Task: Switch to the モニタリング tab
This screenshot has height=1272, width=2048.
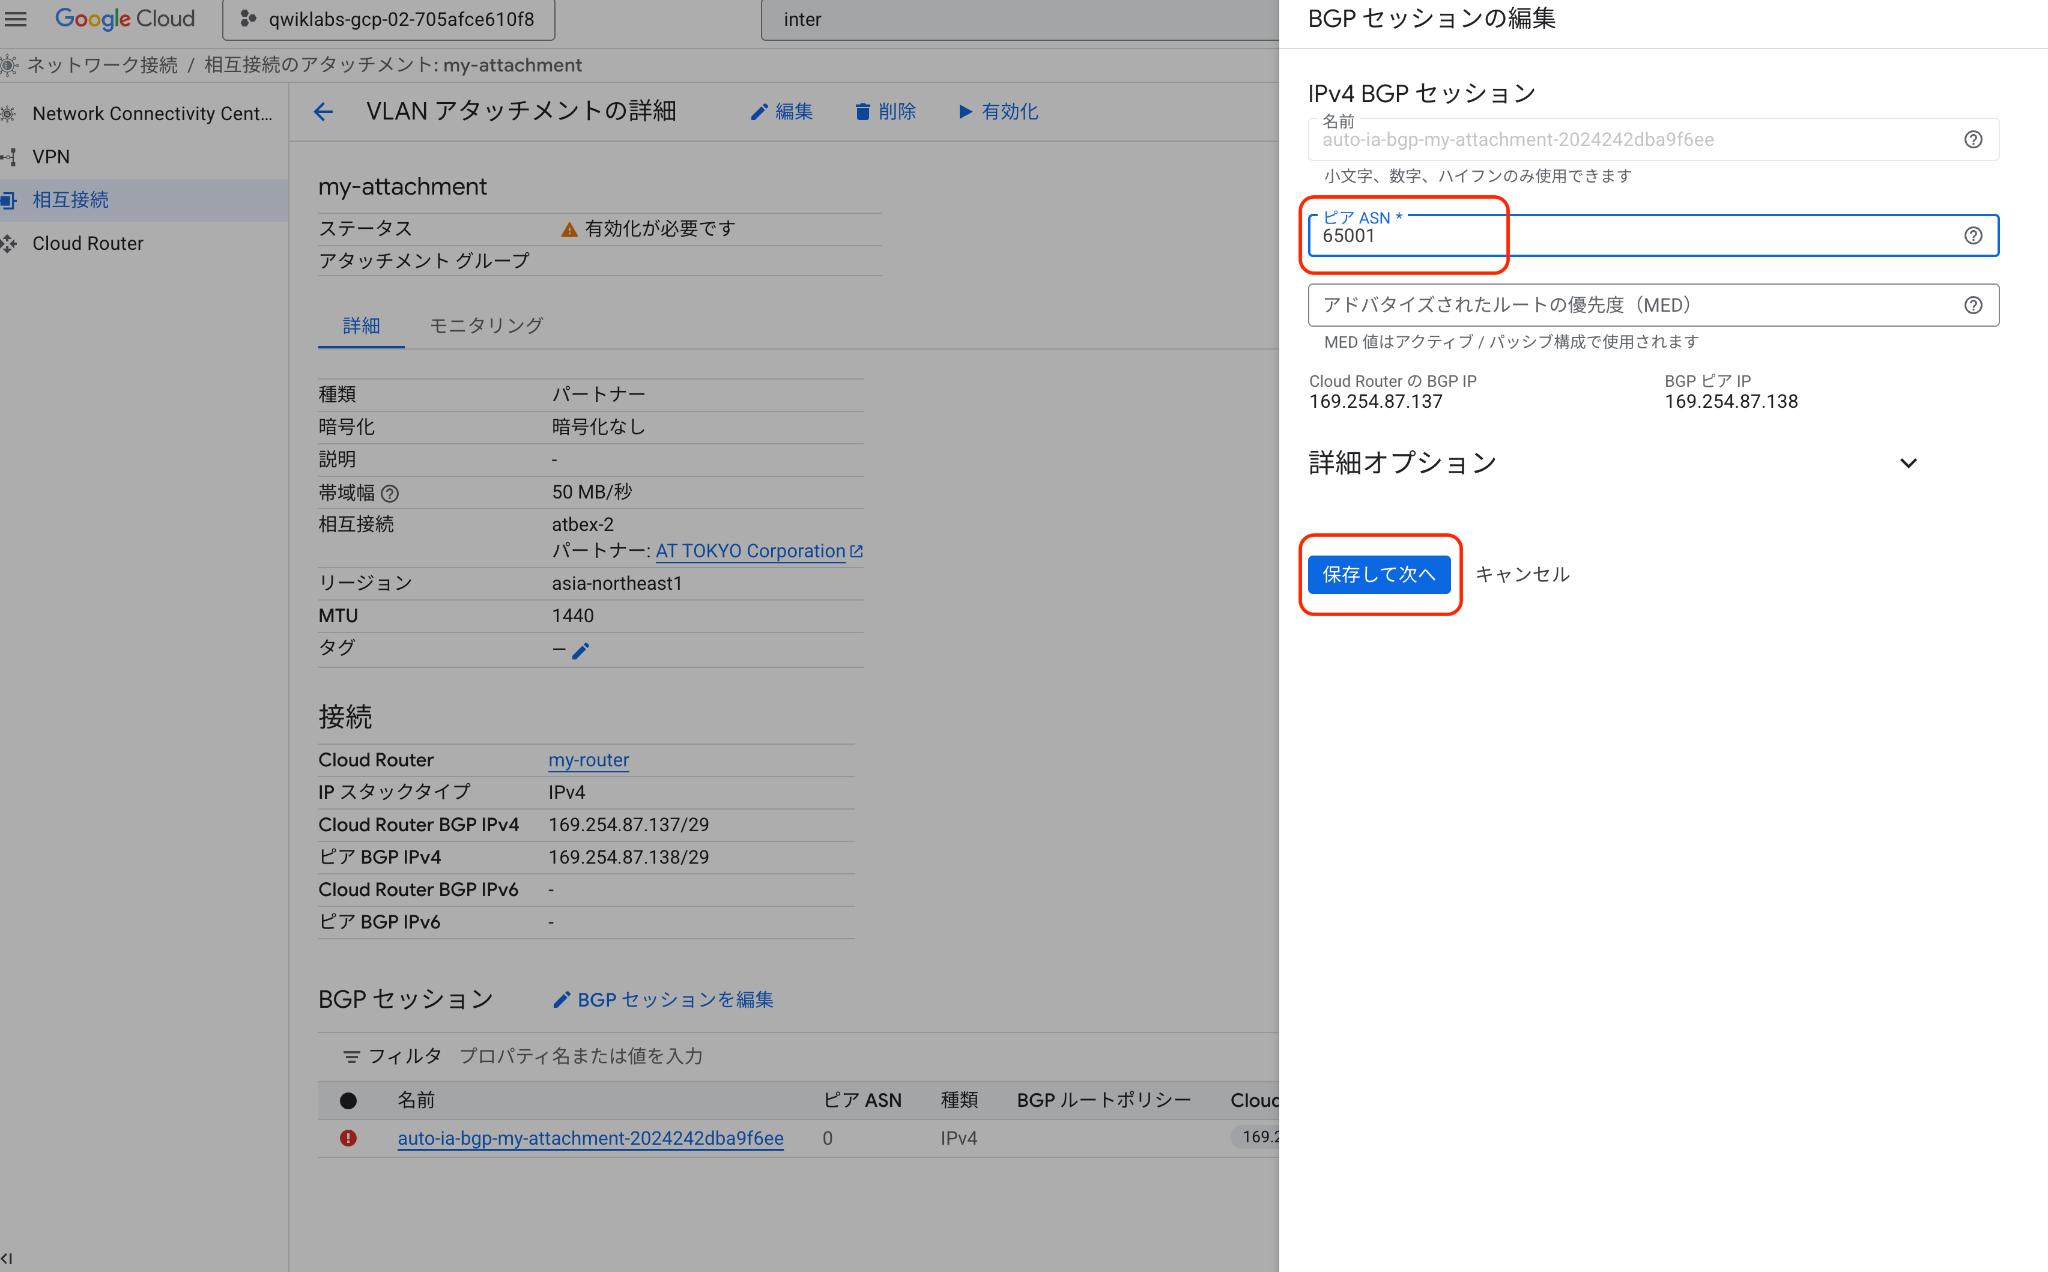Action: 486,325
